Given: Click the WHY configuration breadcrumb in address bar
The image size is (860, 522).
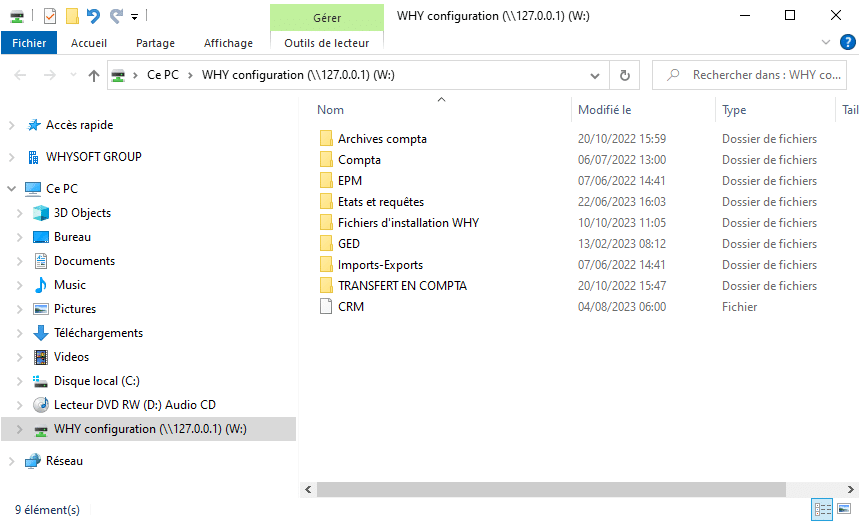Looking at the screenshot, I should pyautogui.click(x=298, y=75).
